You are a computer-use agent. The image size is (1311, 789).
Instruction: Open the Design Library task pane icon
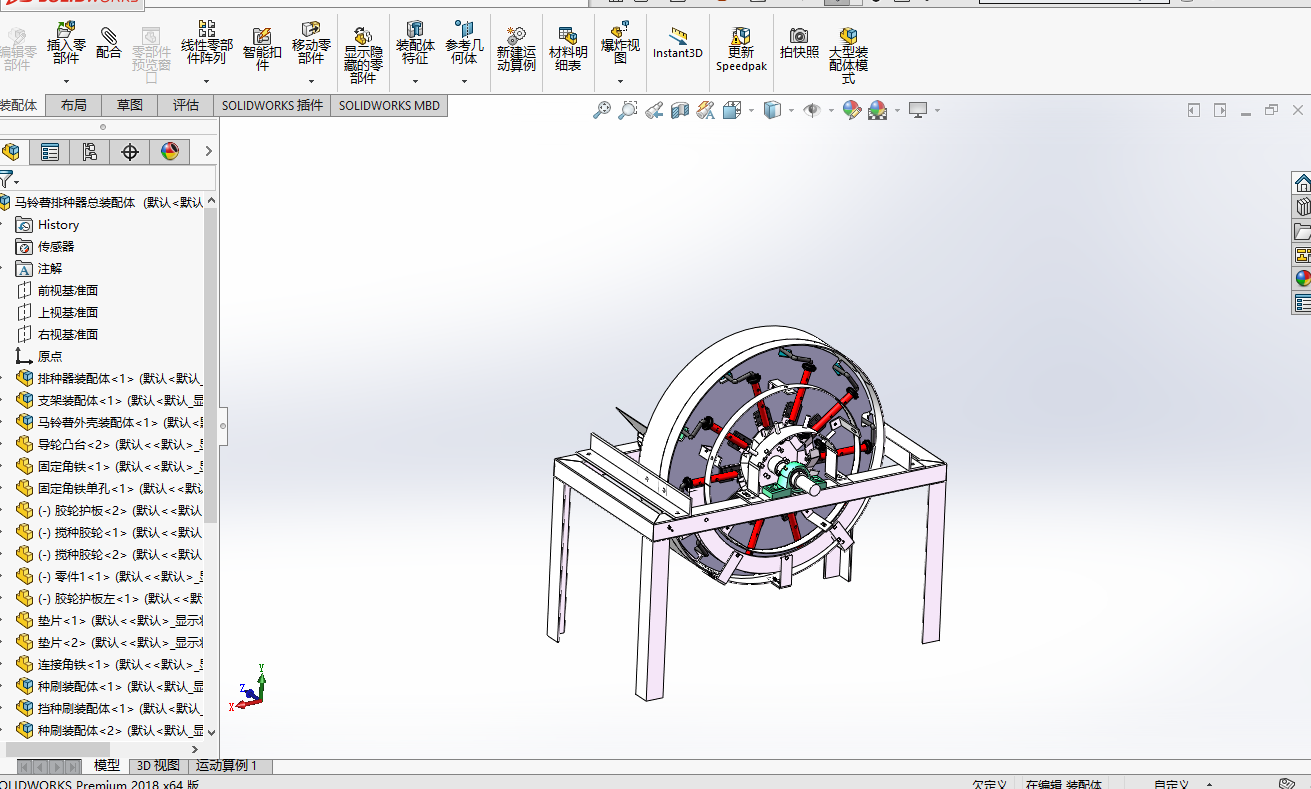(x=1302, y=207)
